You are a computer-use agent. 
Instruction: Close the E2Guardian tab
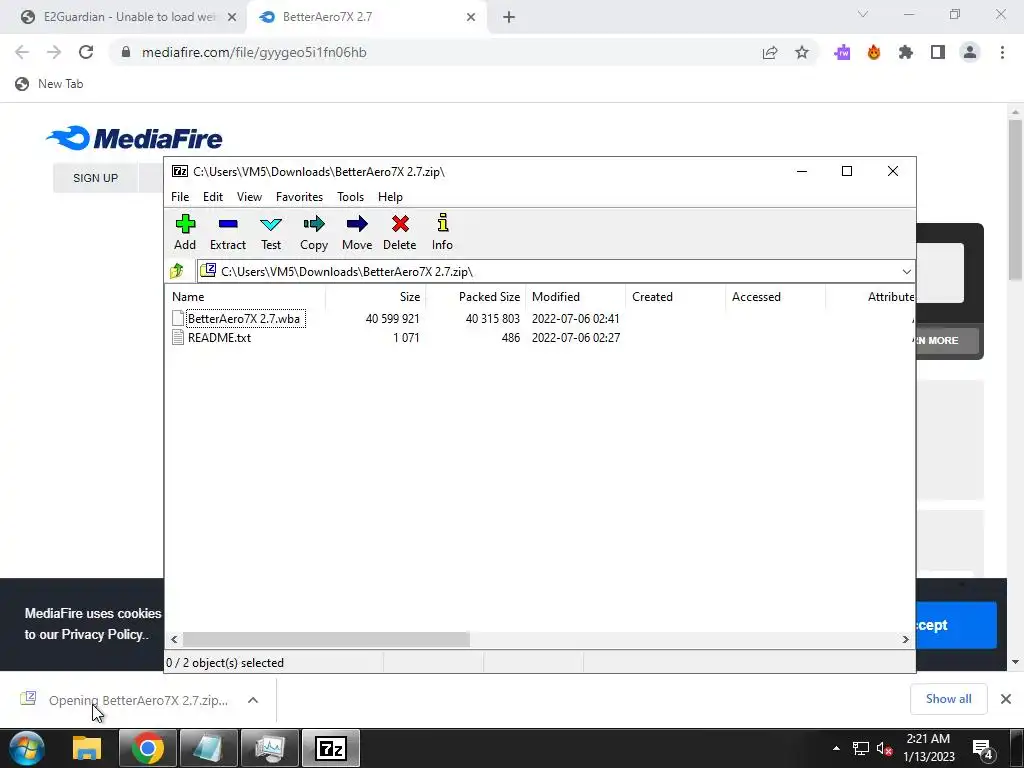point(231,18)
